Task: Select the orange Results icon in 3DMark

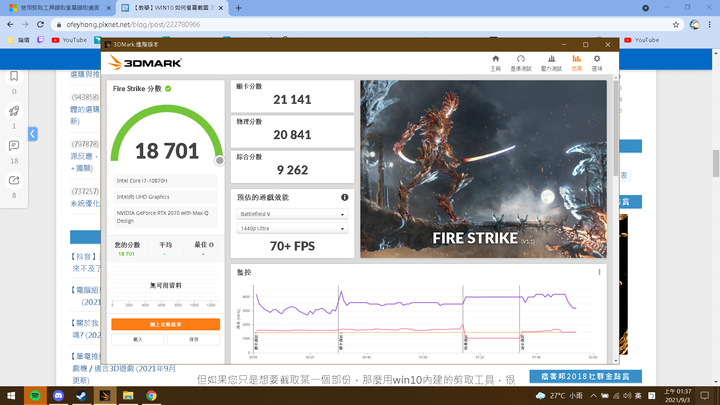Action: point(576,59)
